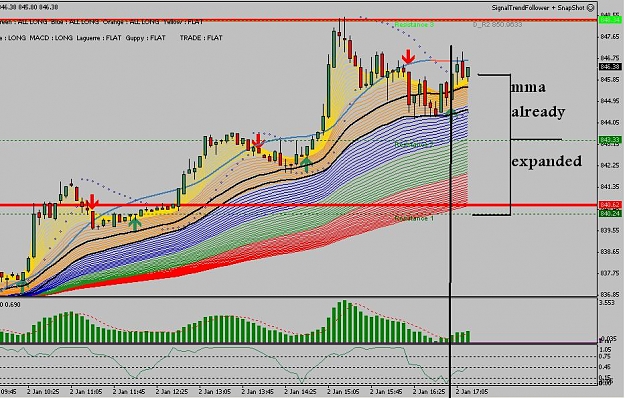Click the 2 Jan 16:25 time label

[429, 392]
